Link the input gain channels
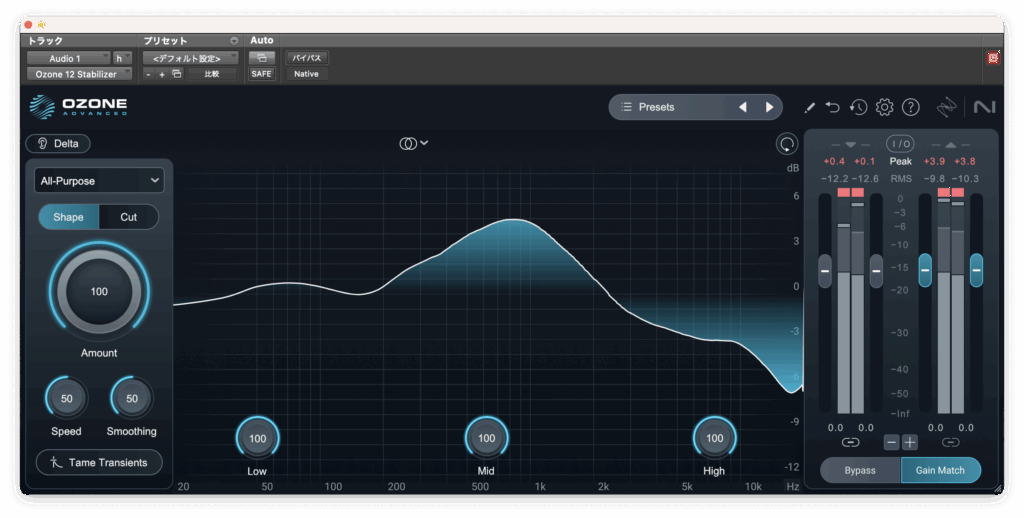The height and width of the screenshot is (518, 1024). pyautogui.click(x=850, y=442)
